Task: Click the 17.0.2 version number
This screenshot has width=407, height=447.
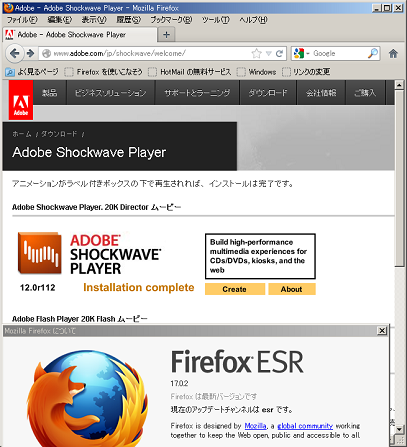Action: click(x=179, y=383)
